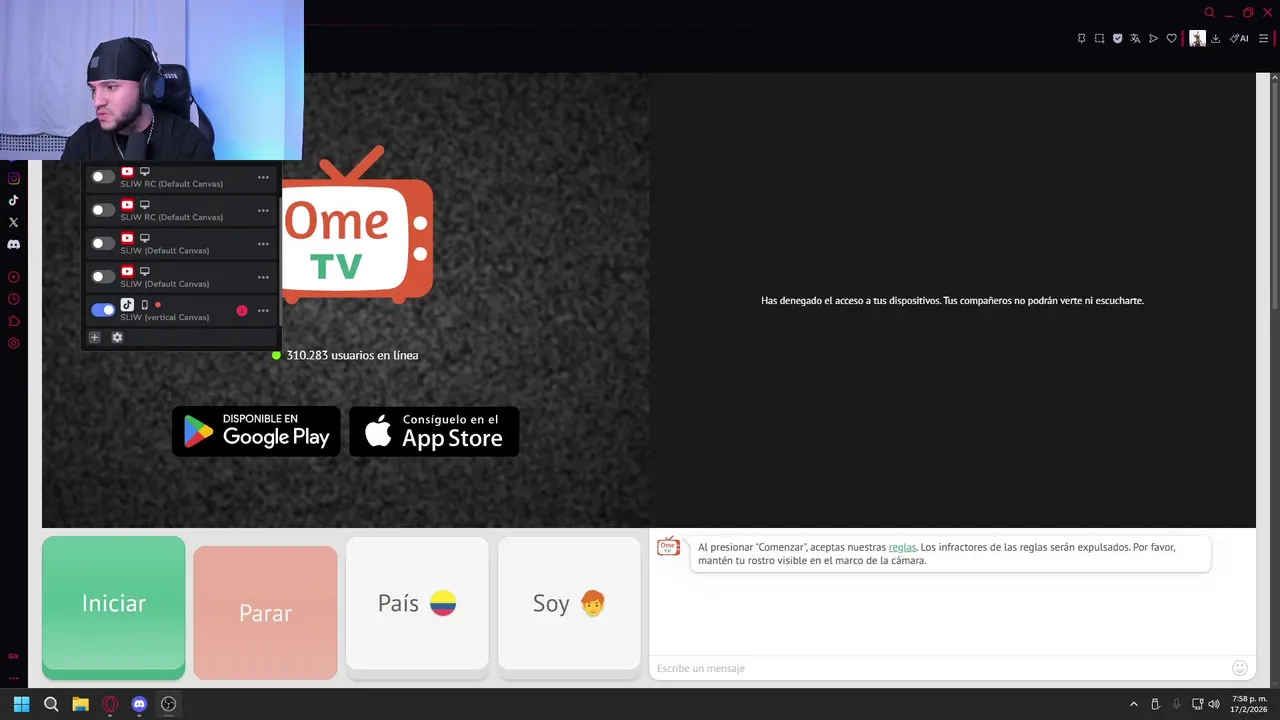Click the 'Has denegado el acceso' message
This screenshot has width=1280, height=720.
pyautogui.click(x=952, y=300)
